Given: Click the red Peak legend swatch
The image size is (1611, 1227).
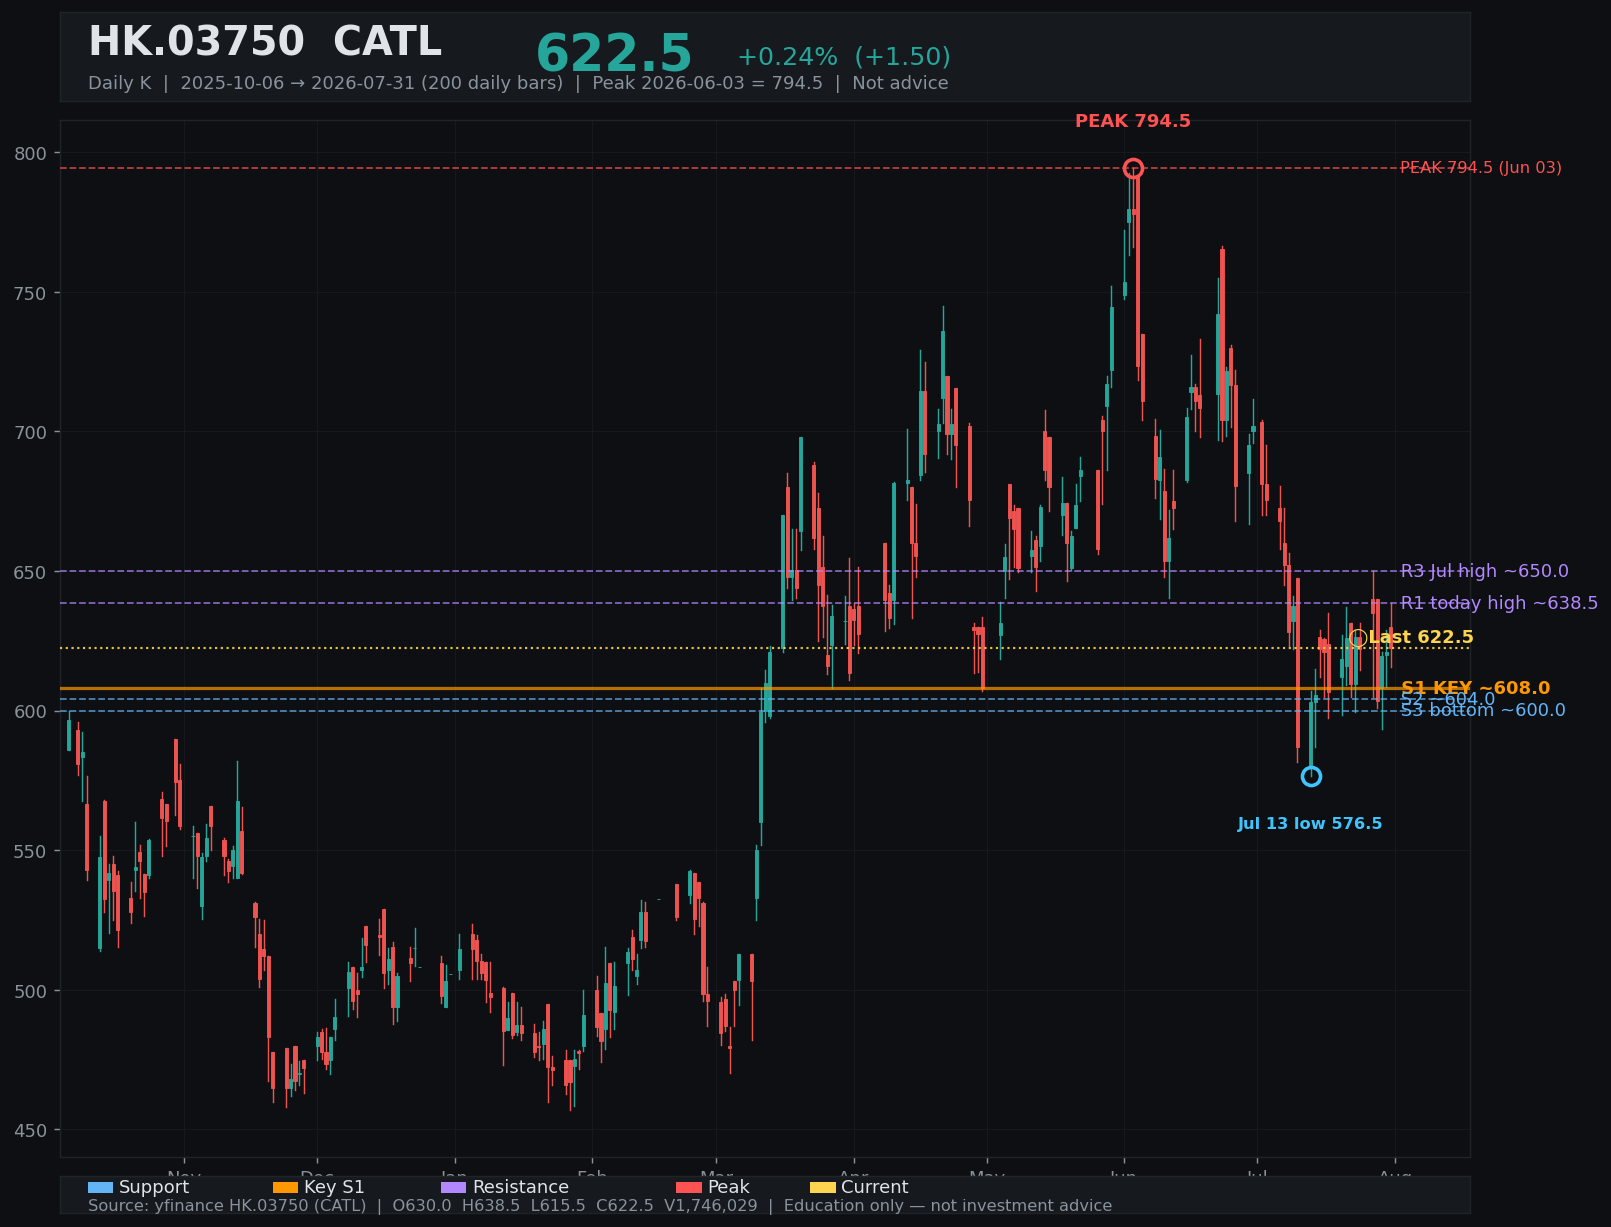Looking at the screenshot, I should coord(689,1188).
